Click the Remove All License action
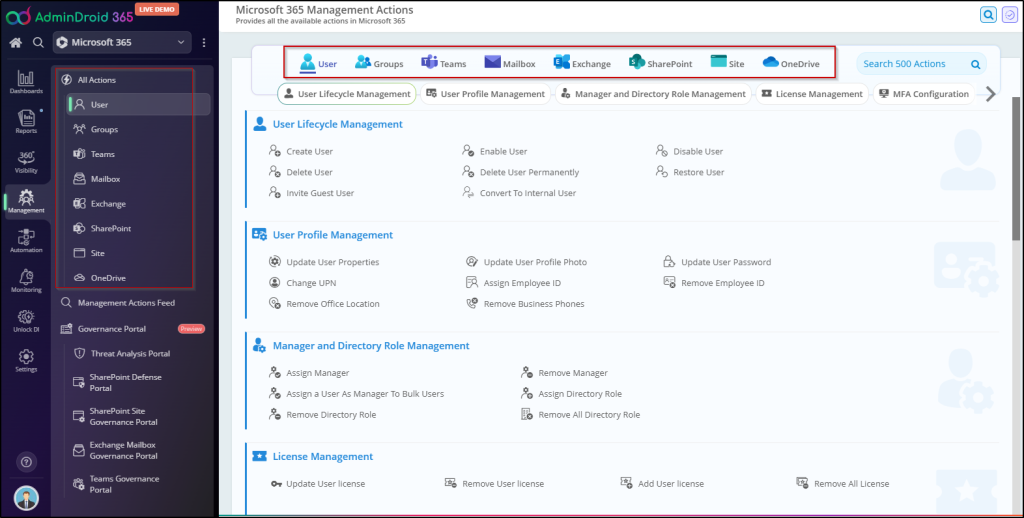The width and height of the screenshot is (1024, 518). pos(842,484)
